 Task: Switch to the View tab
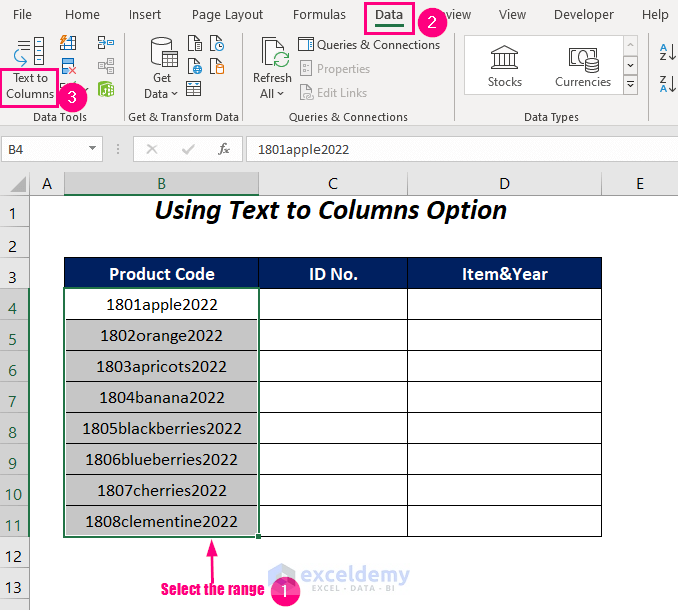(512, 15)
